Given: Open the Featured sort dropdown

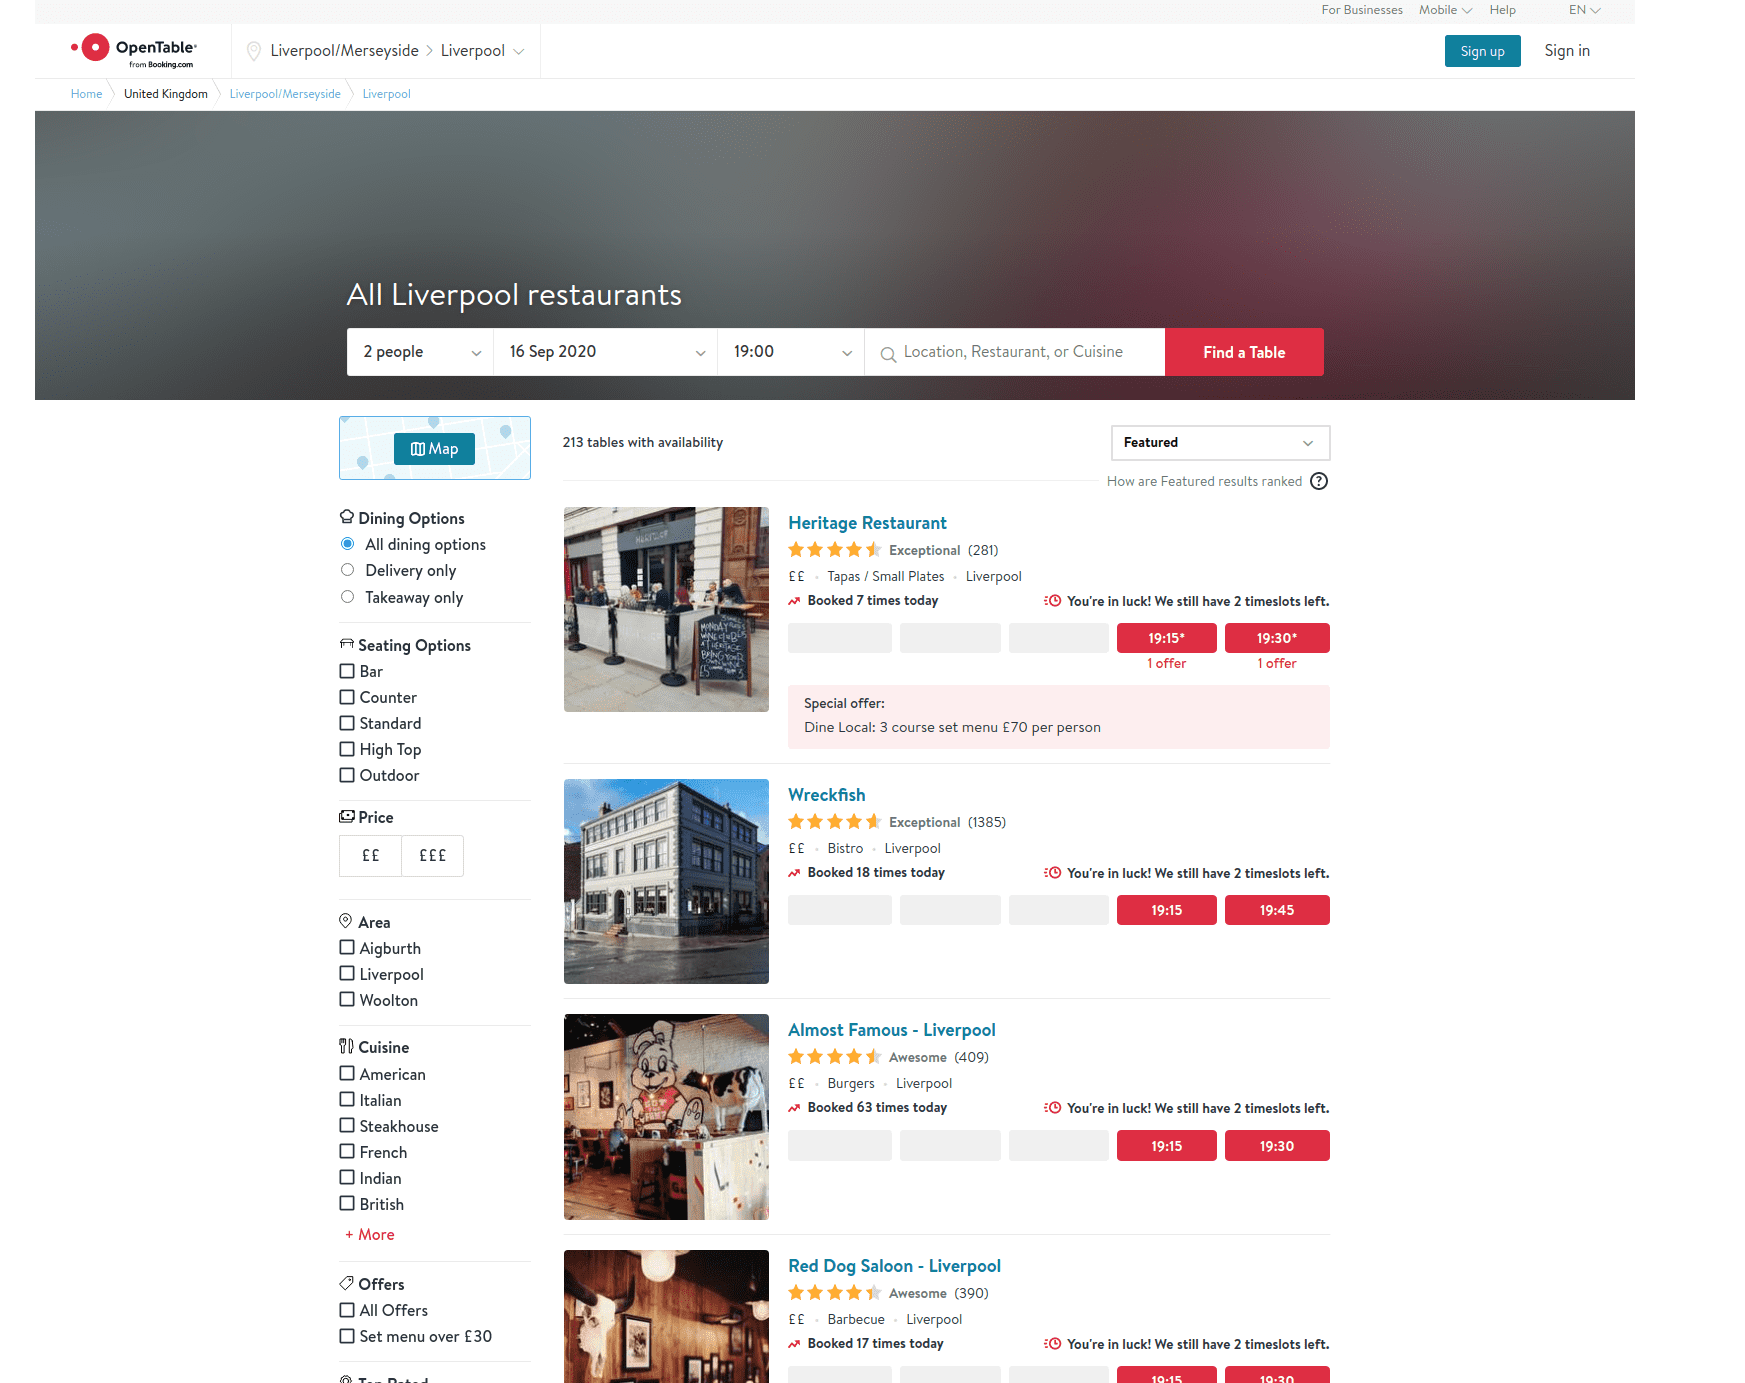Looking at the screenshot, I should [x=1220, y=443].
